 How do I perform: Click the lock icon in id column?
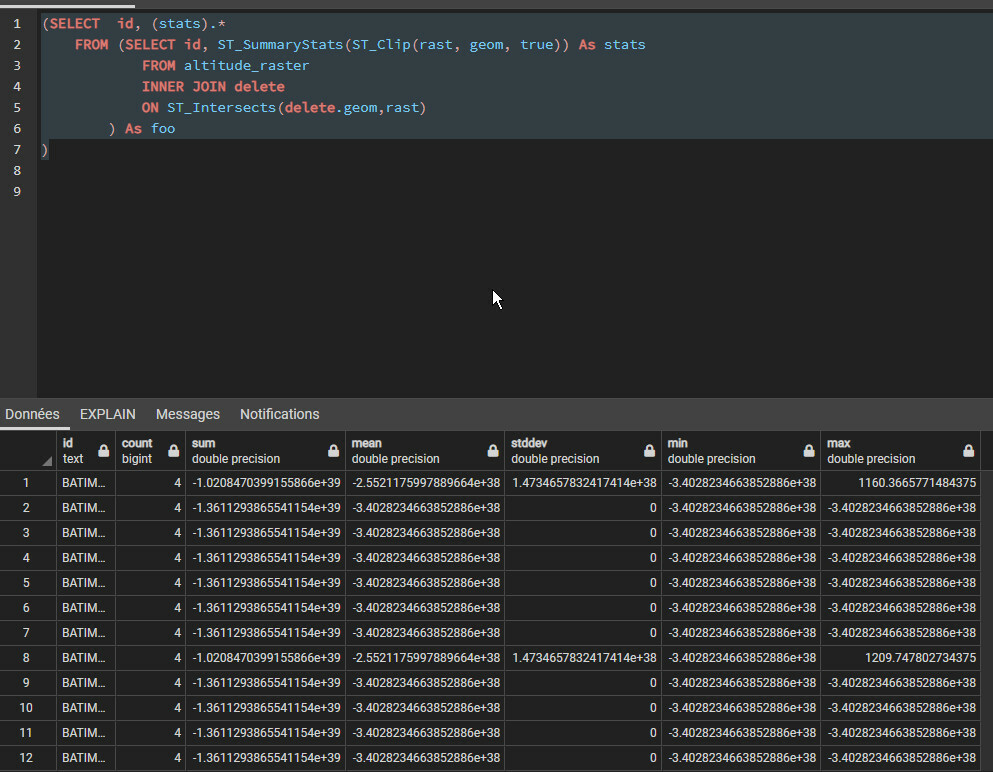103,451
